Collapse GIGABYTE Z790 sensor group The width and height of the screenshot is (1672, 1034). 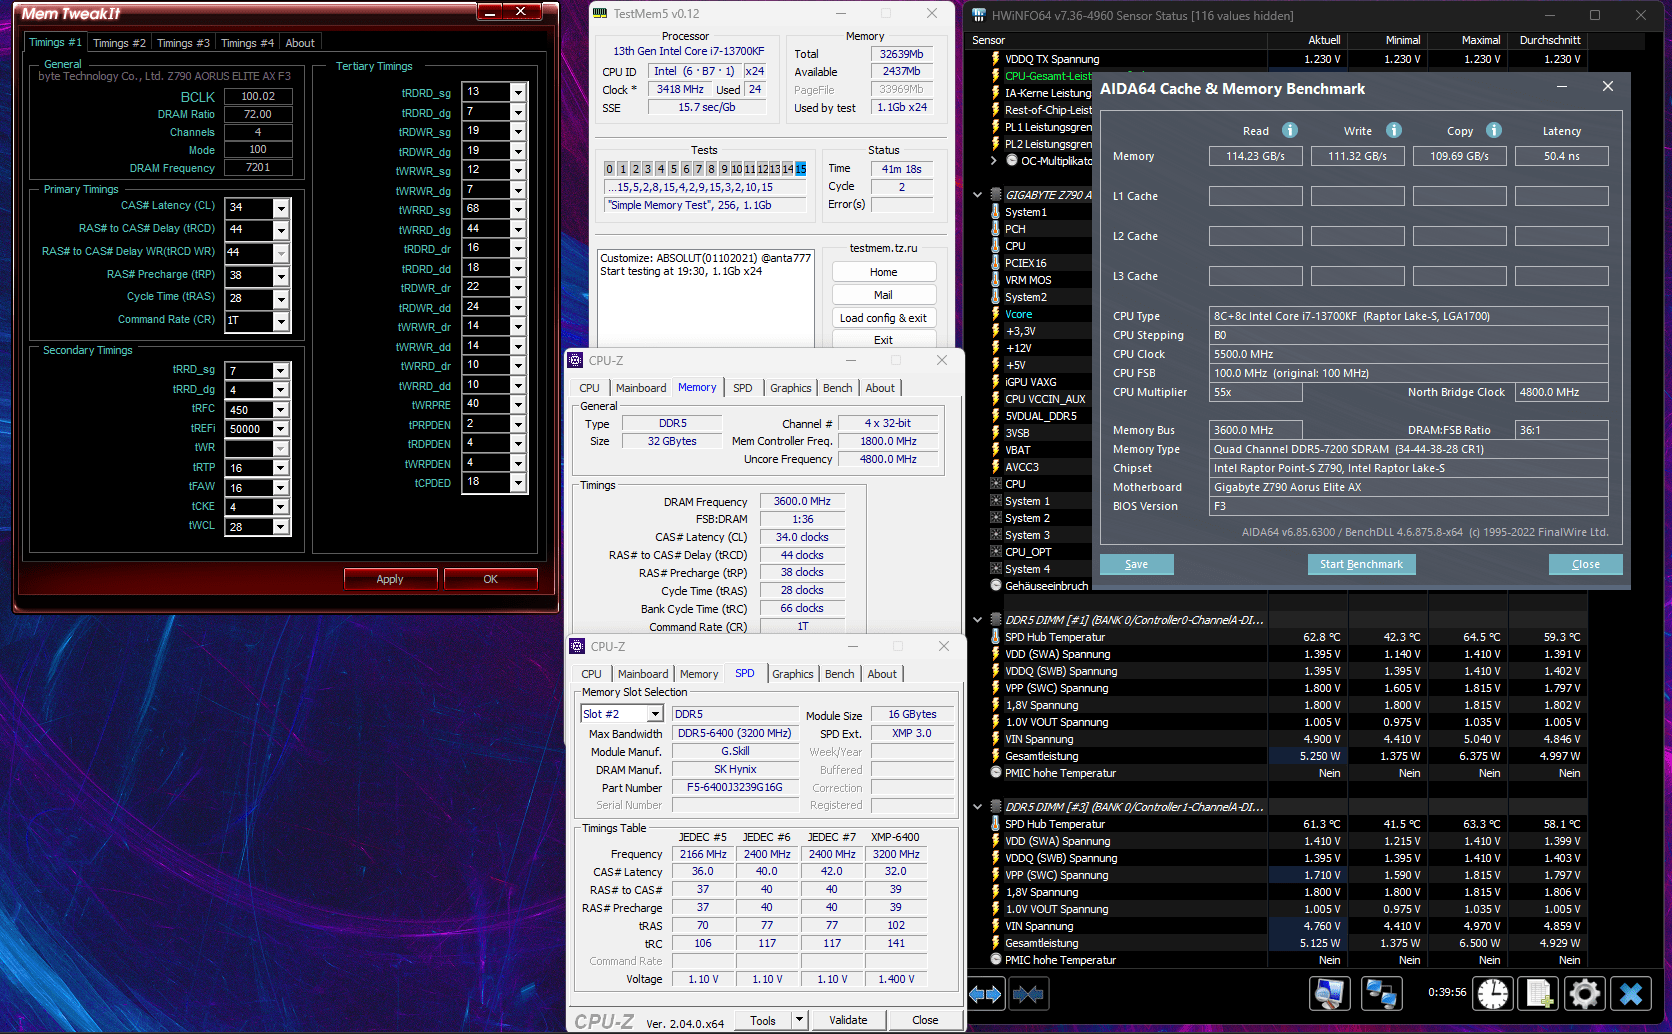tap(978, 195)
